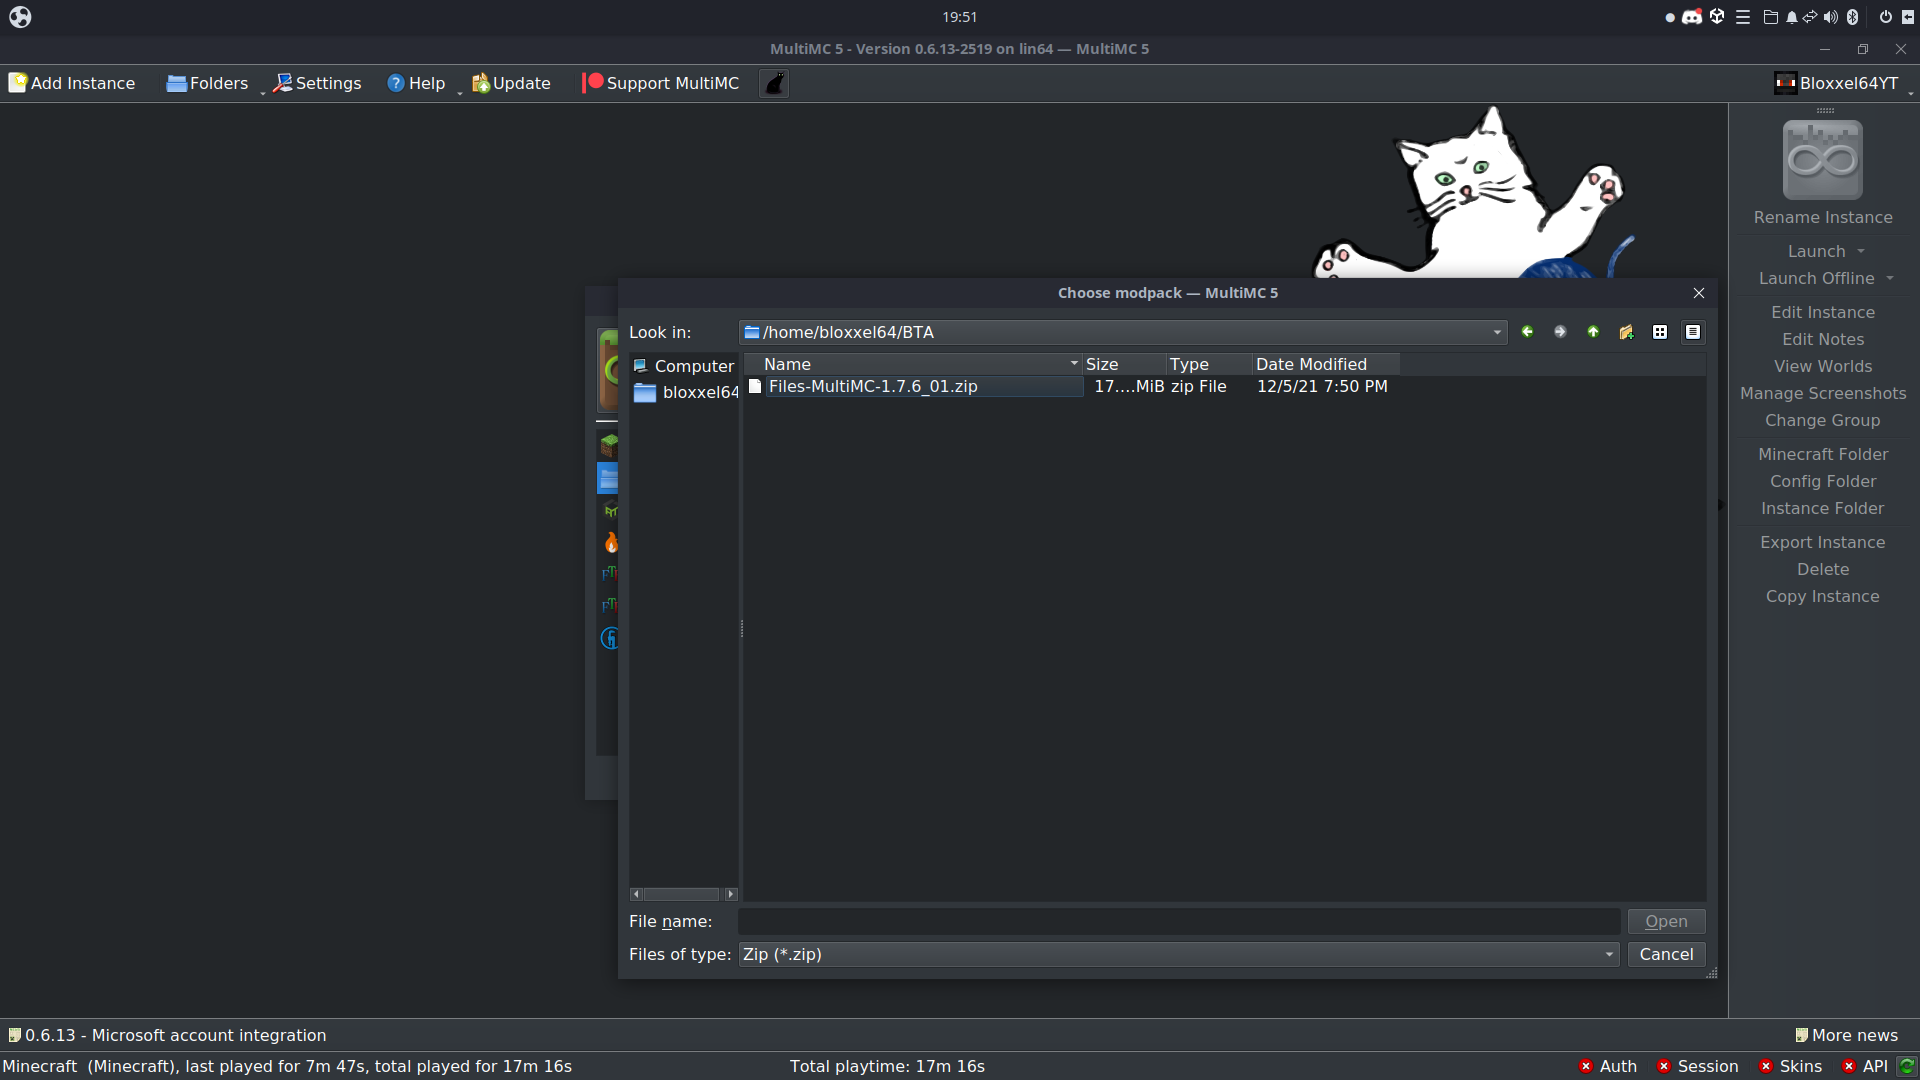Click Support MultiMC in the toolbar
Image resolution: width=1920 pixels, height=1080 pixels.
click(661, 84)
